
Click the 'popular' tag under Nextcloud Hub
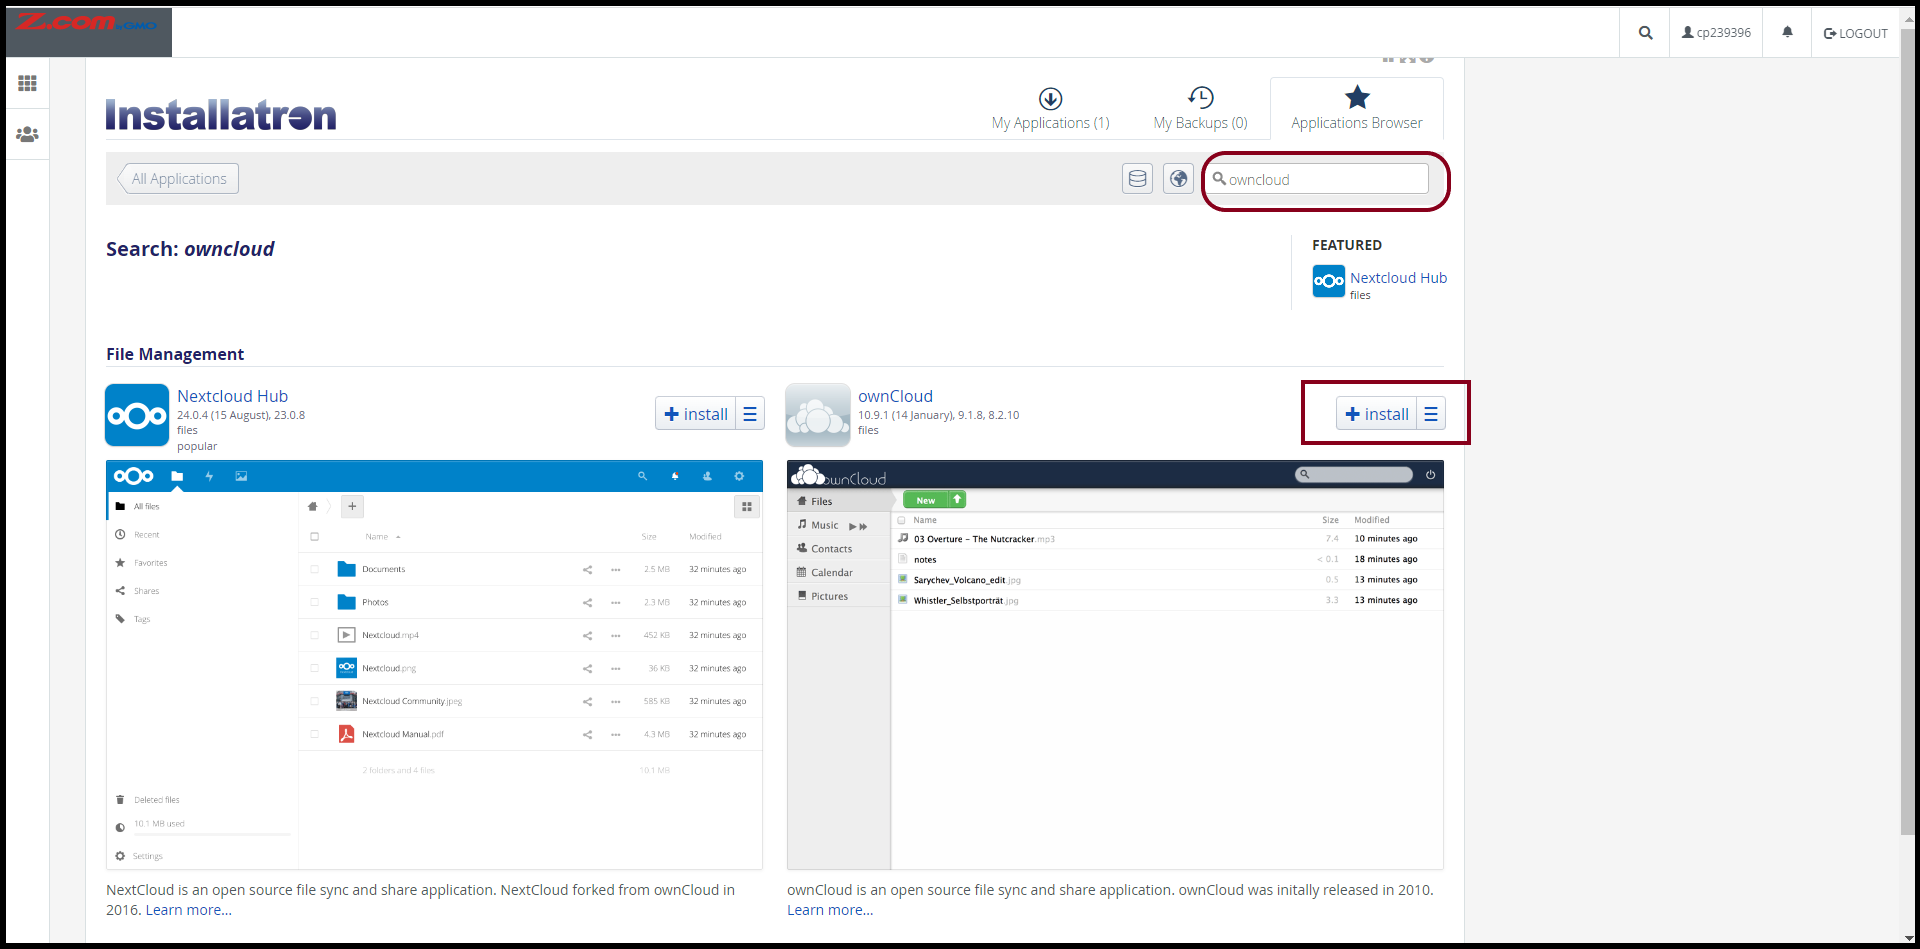197,447
